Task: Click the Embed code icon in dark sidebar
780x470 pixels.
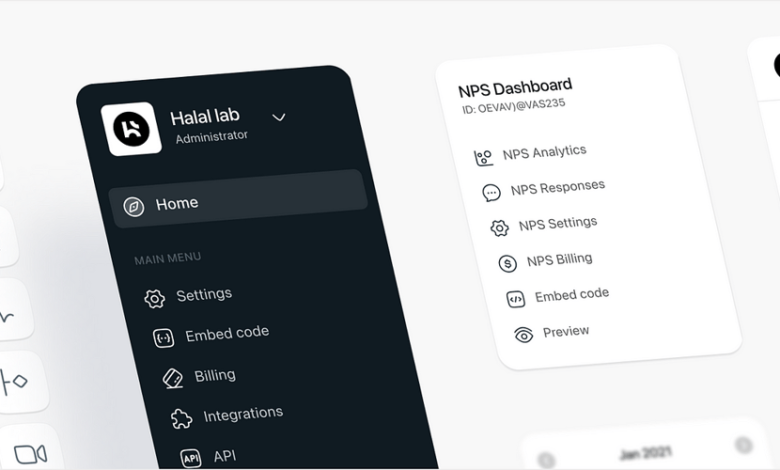Action: point(164,338)
